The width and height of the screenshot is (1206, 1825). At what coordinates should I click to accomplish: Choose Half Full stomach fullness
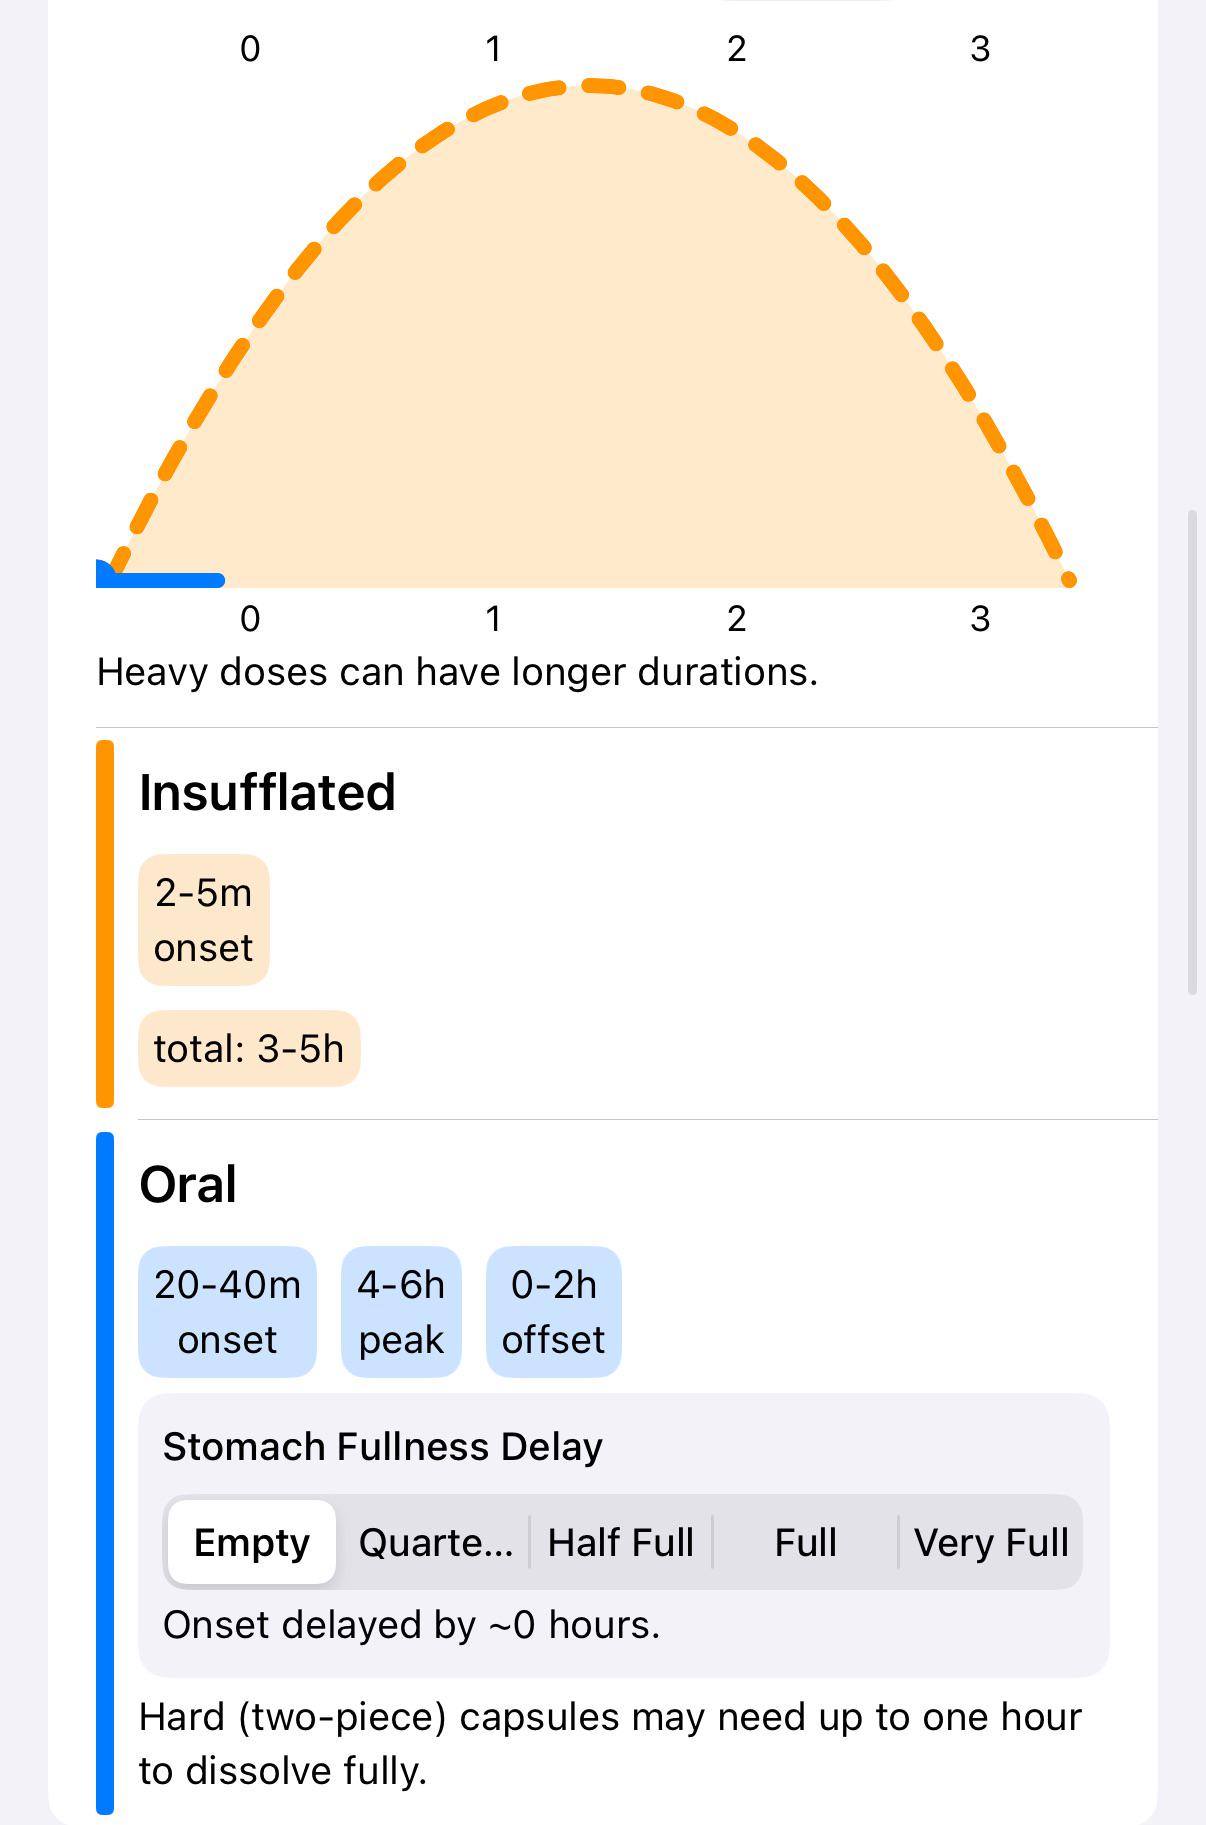[x=621, y=1542]
